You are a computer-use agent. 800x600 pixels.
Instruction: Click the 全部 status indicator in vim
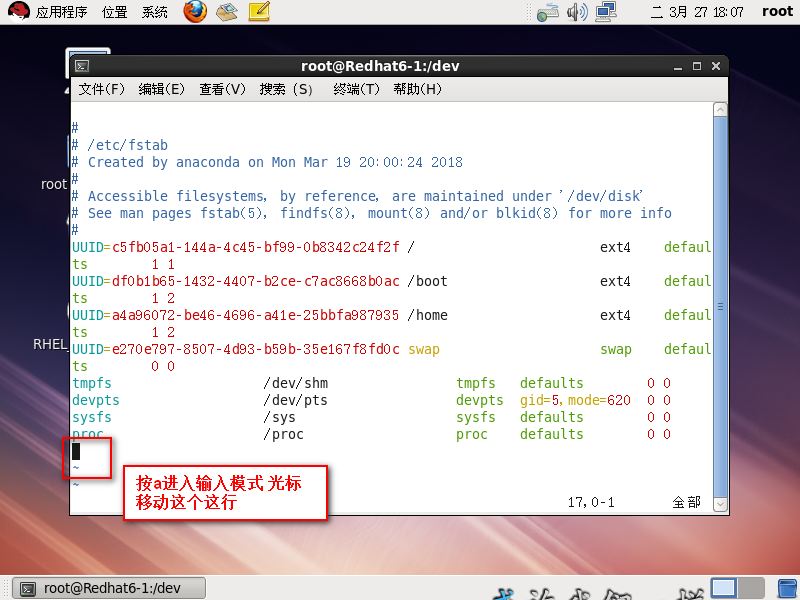coord(686,503)
